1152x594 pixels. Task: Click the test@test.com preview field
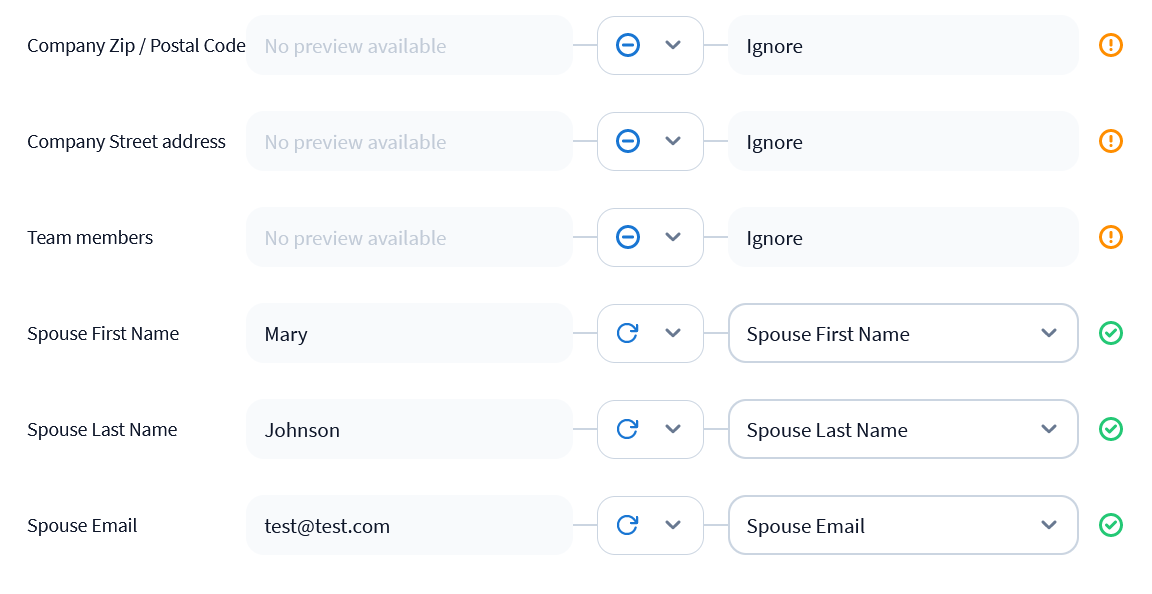tap(409, 525)
